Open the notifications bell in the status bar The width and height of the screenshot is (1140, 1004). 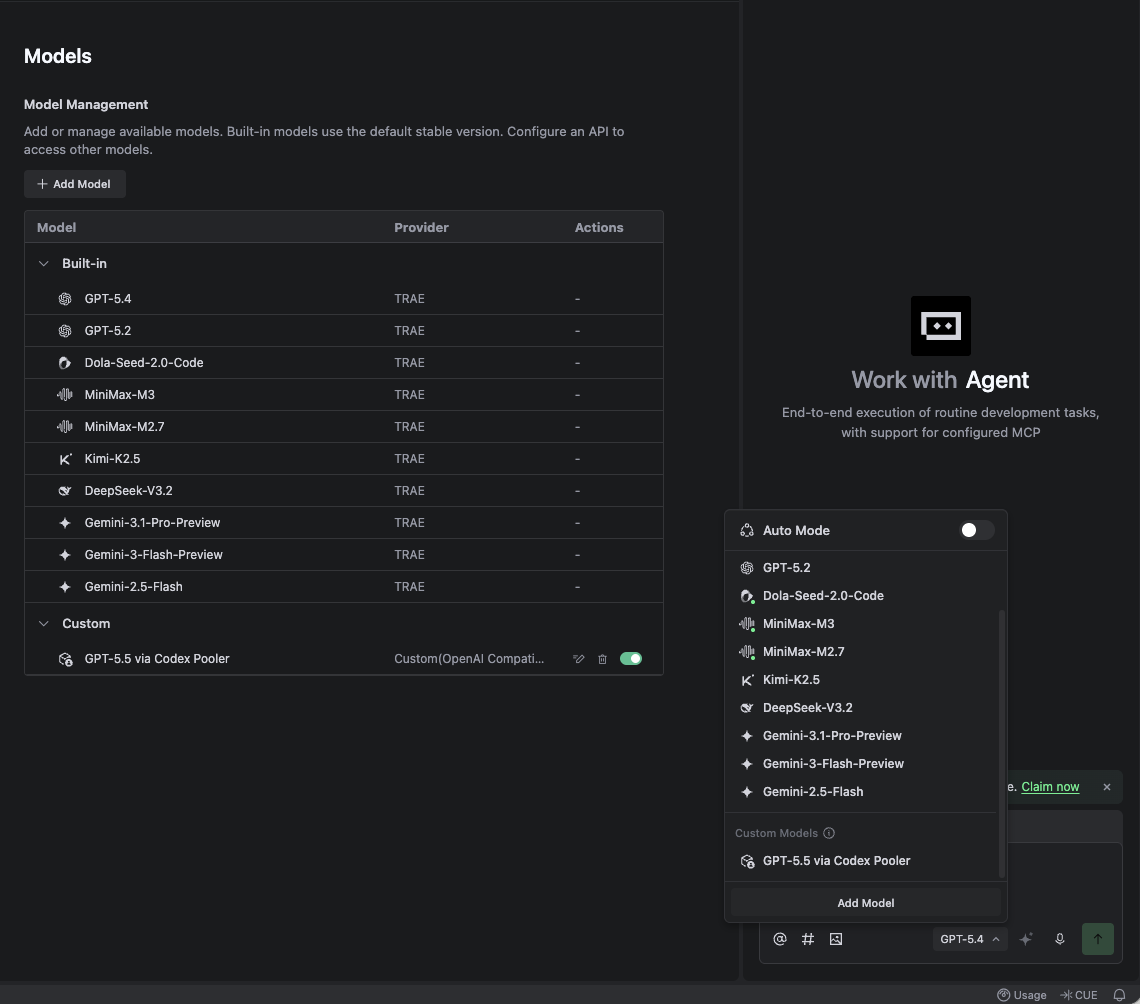[1120, 995]
